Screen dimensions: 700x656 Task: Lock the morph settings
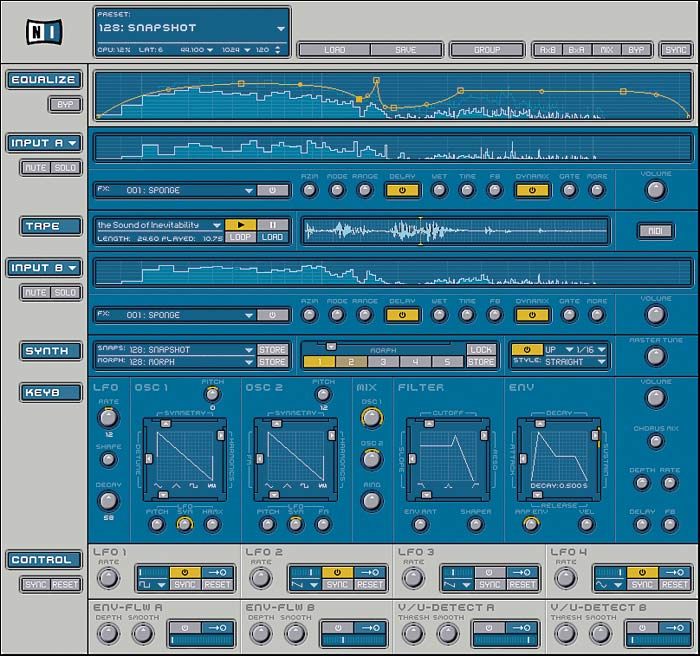pos(481,350)
